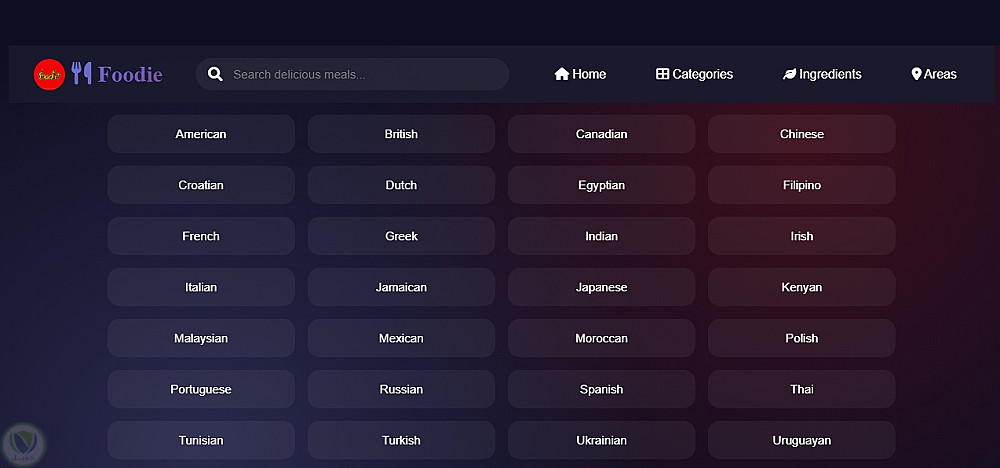Open the Foodie brand title link
This screenshot has width=1000, height=468.
[x=130, y=74]
